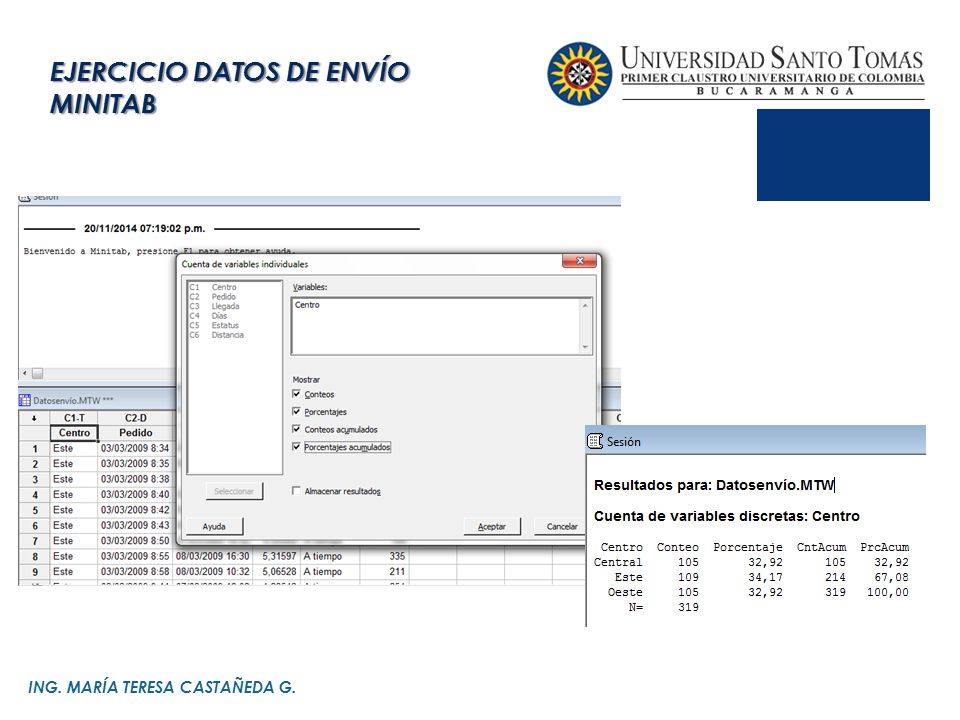Enable Almacenar resultados checkbox
The image size is (960, 720).
[296, 490]
